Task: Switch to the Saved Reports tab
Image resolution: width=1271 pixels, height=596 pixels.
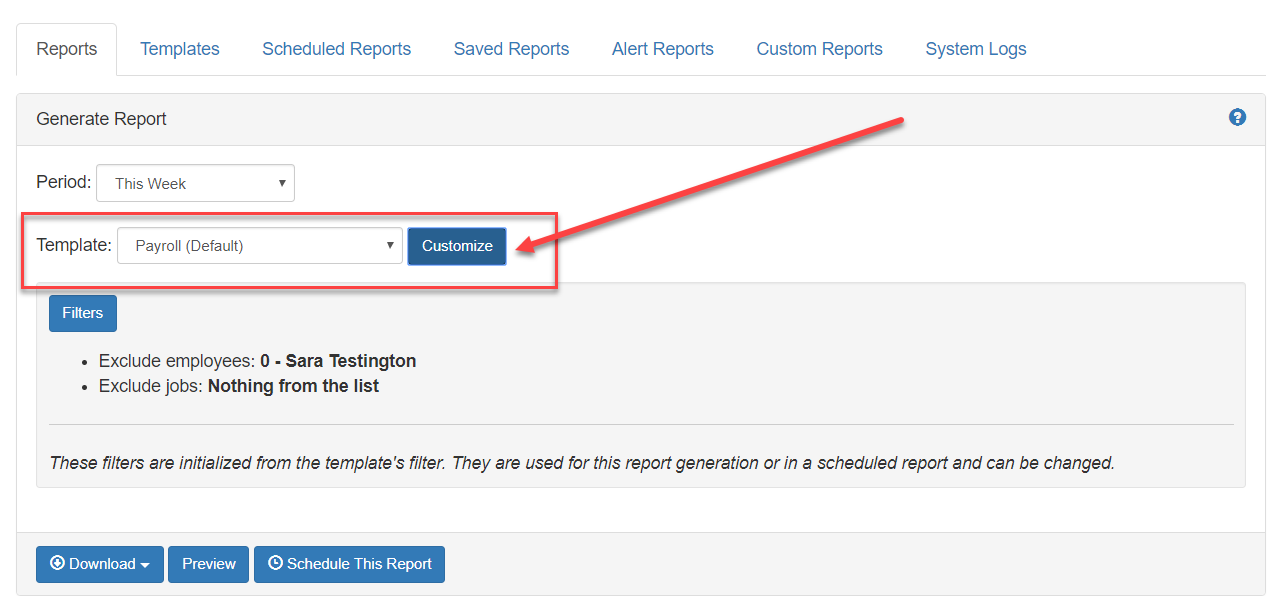Action: (511, 48)
